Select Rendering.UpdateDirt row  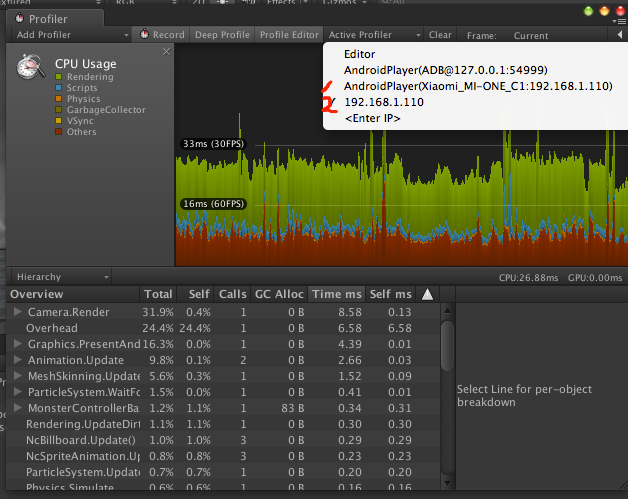click(x=223, y=424)
